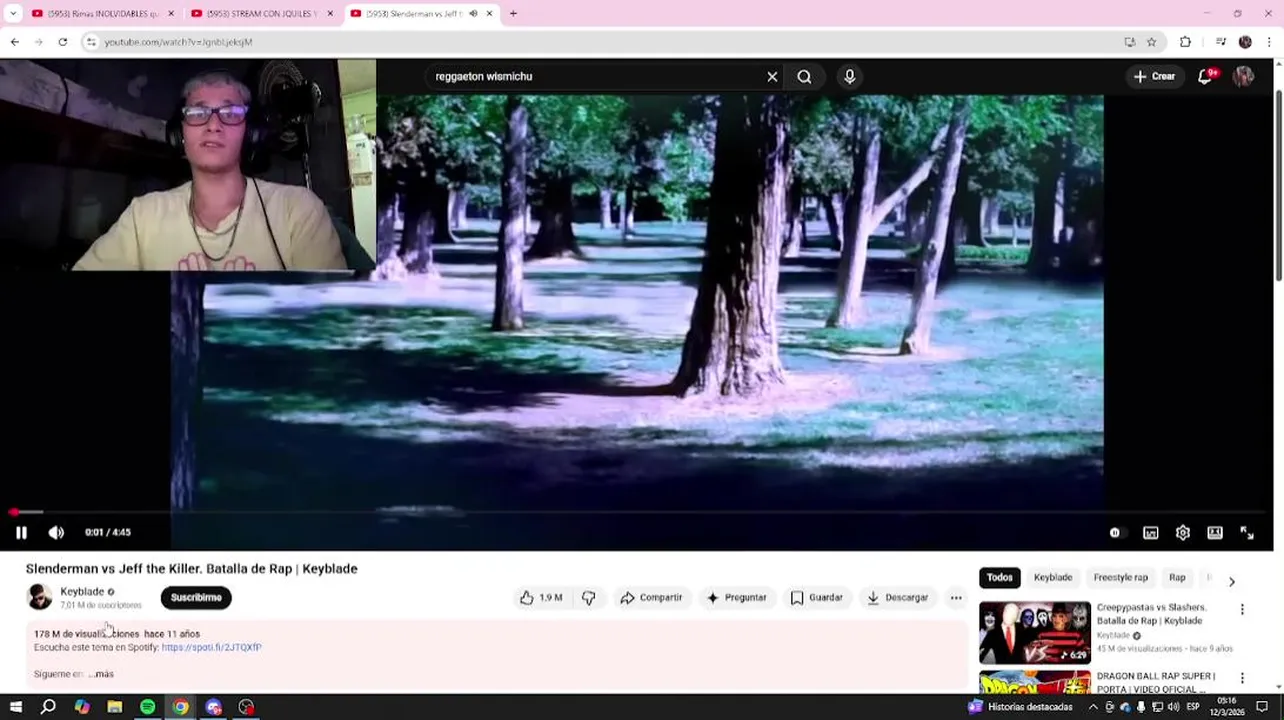The width and height of the screenshot is (1284, 720).
Task: Open options menu for Creepypastas vs Slashers video
Action: (1243, 610)
